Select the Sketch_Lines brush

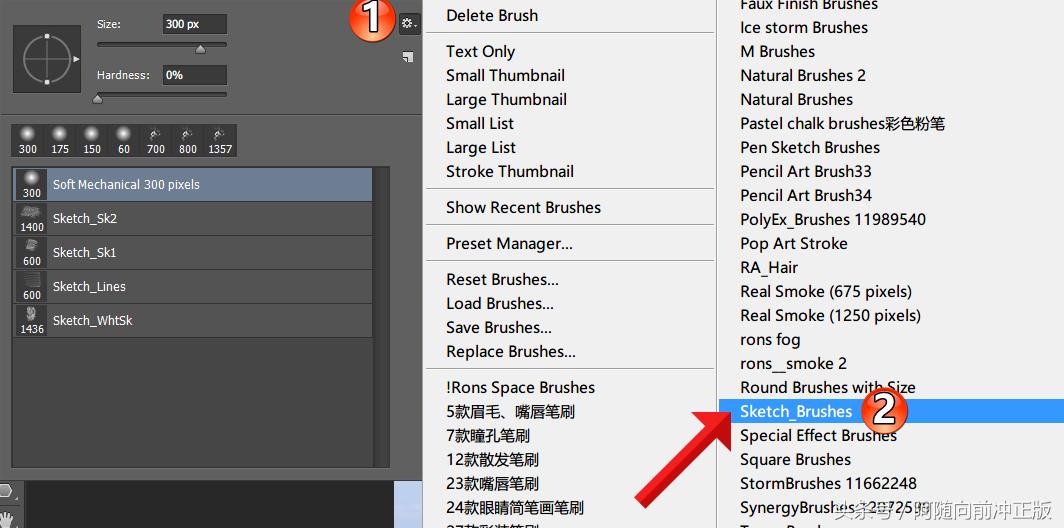point(193,286)
